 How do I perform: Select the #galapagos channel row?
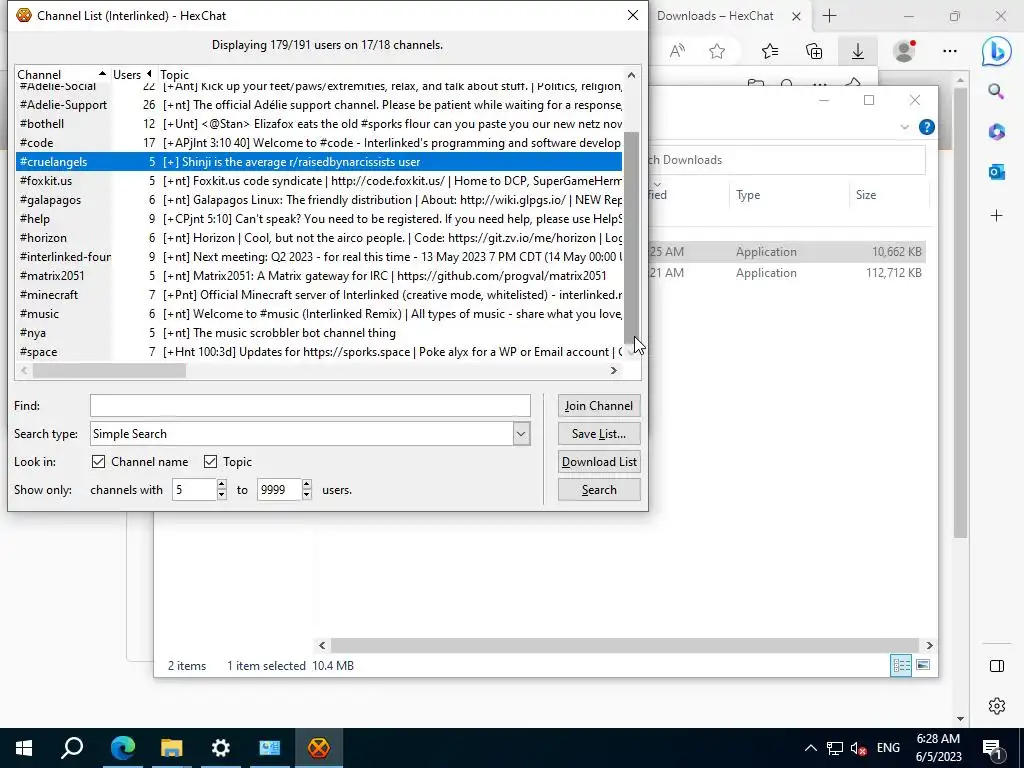pos(319,200)
